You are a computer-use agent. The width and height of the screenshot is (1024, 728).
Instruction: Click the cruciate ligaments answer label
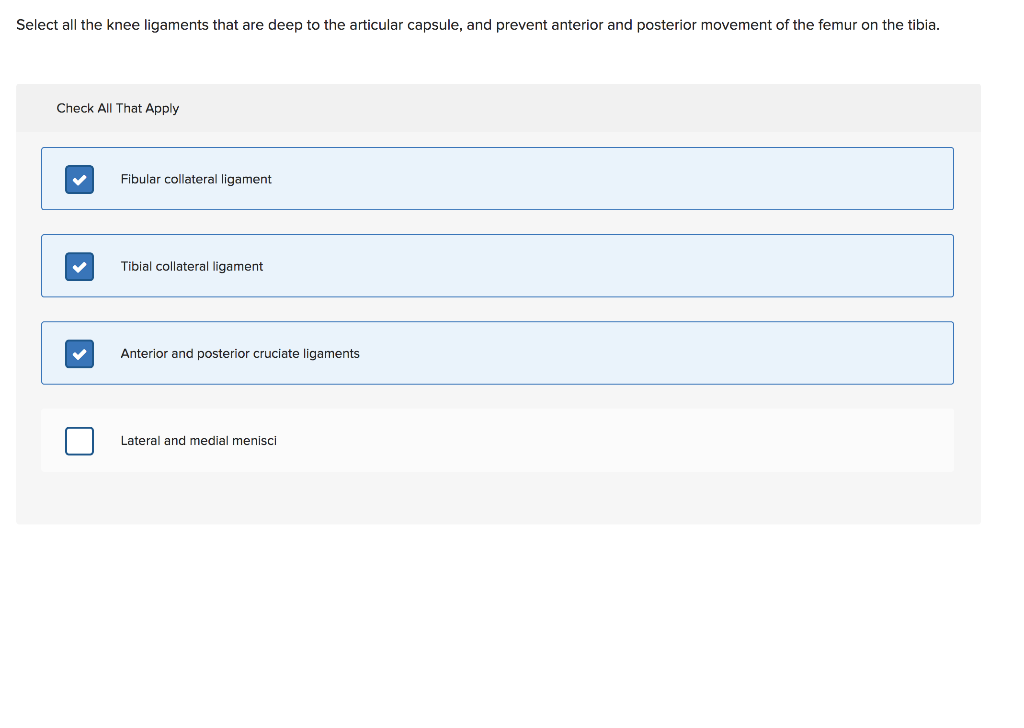tap(239, 353)
